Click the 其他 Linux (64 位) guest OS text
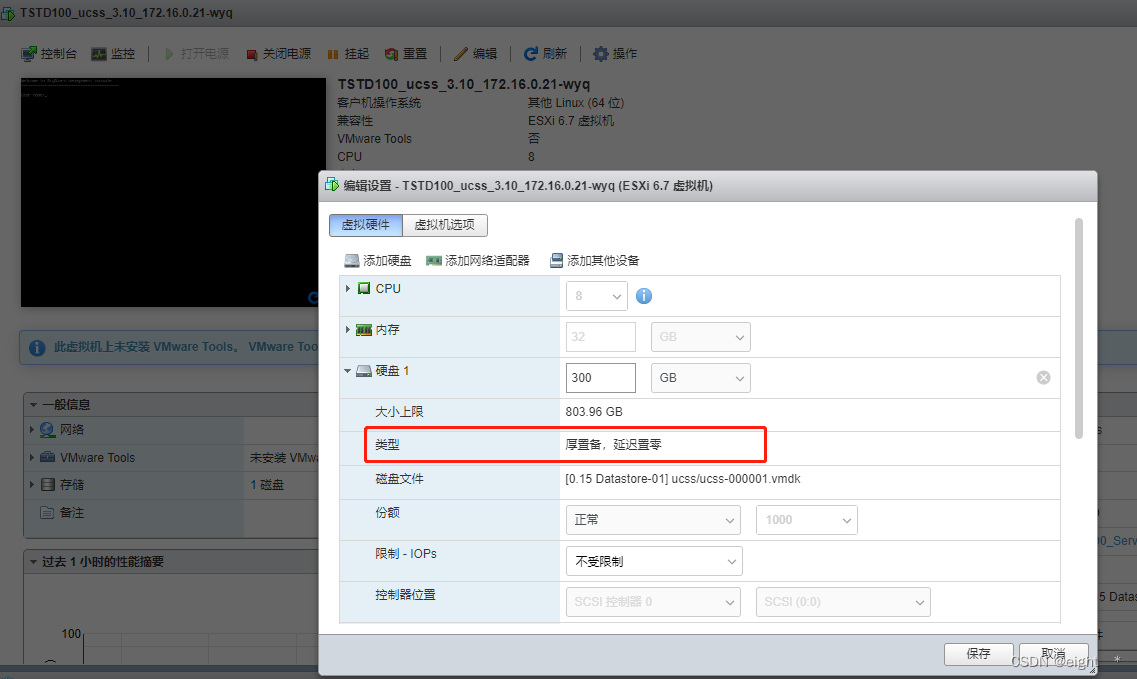 [x=576, y=103]
